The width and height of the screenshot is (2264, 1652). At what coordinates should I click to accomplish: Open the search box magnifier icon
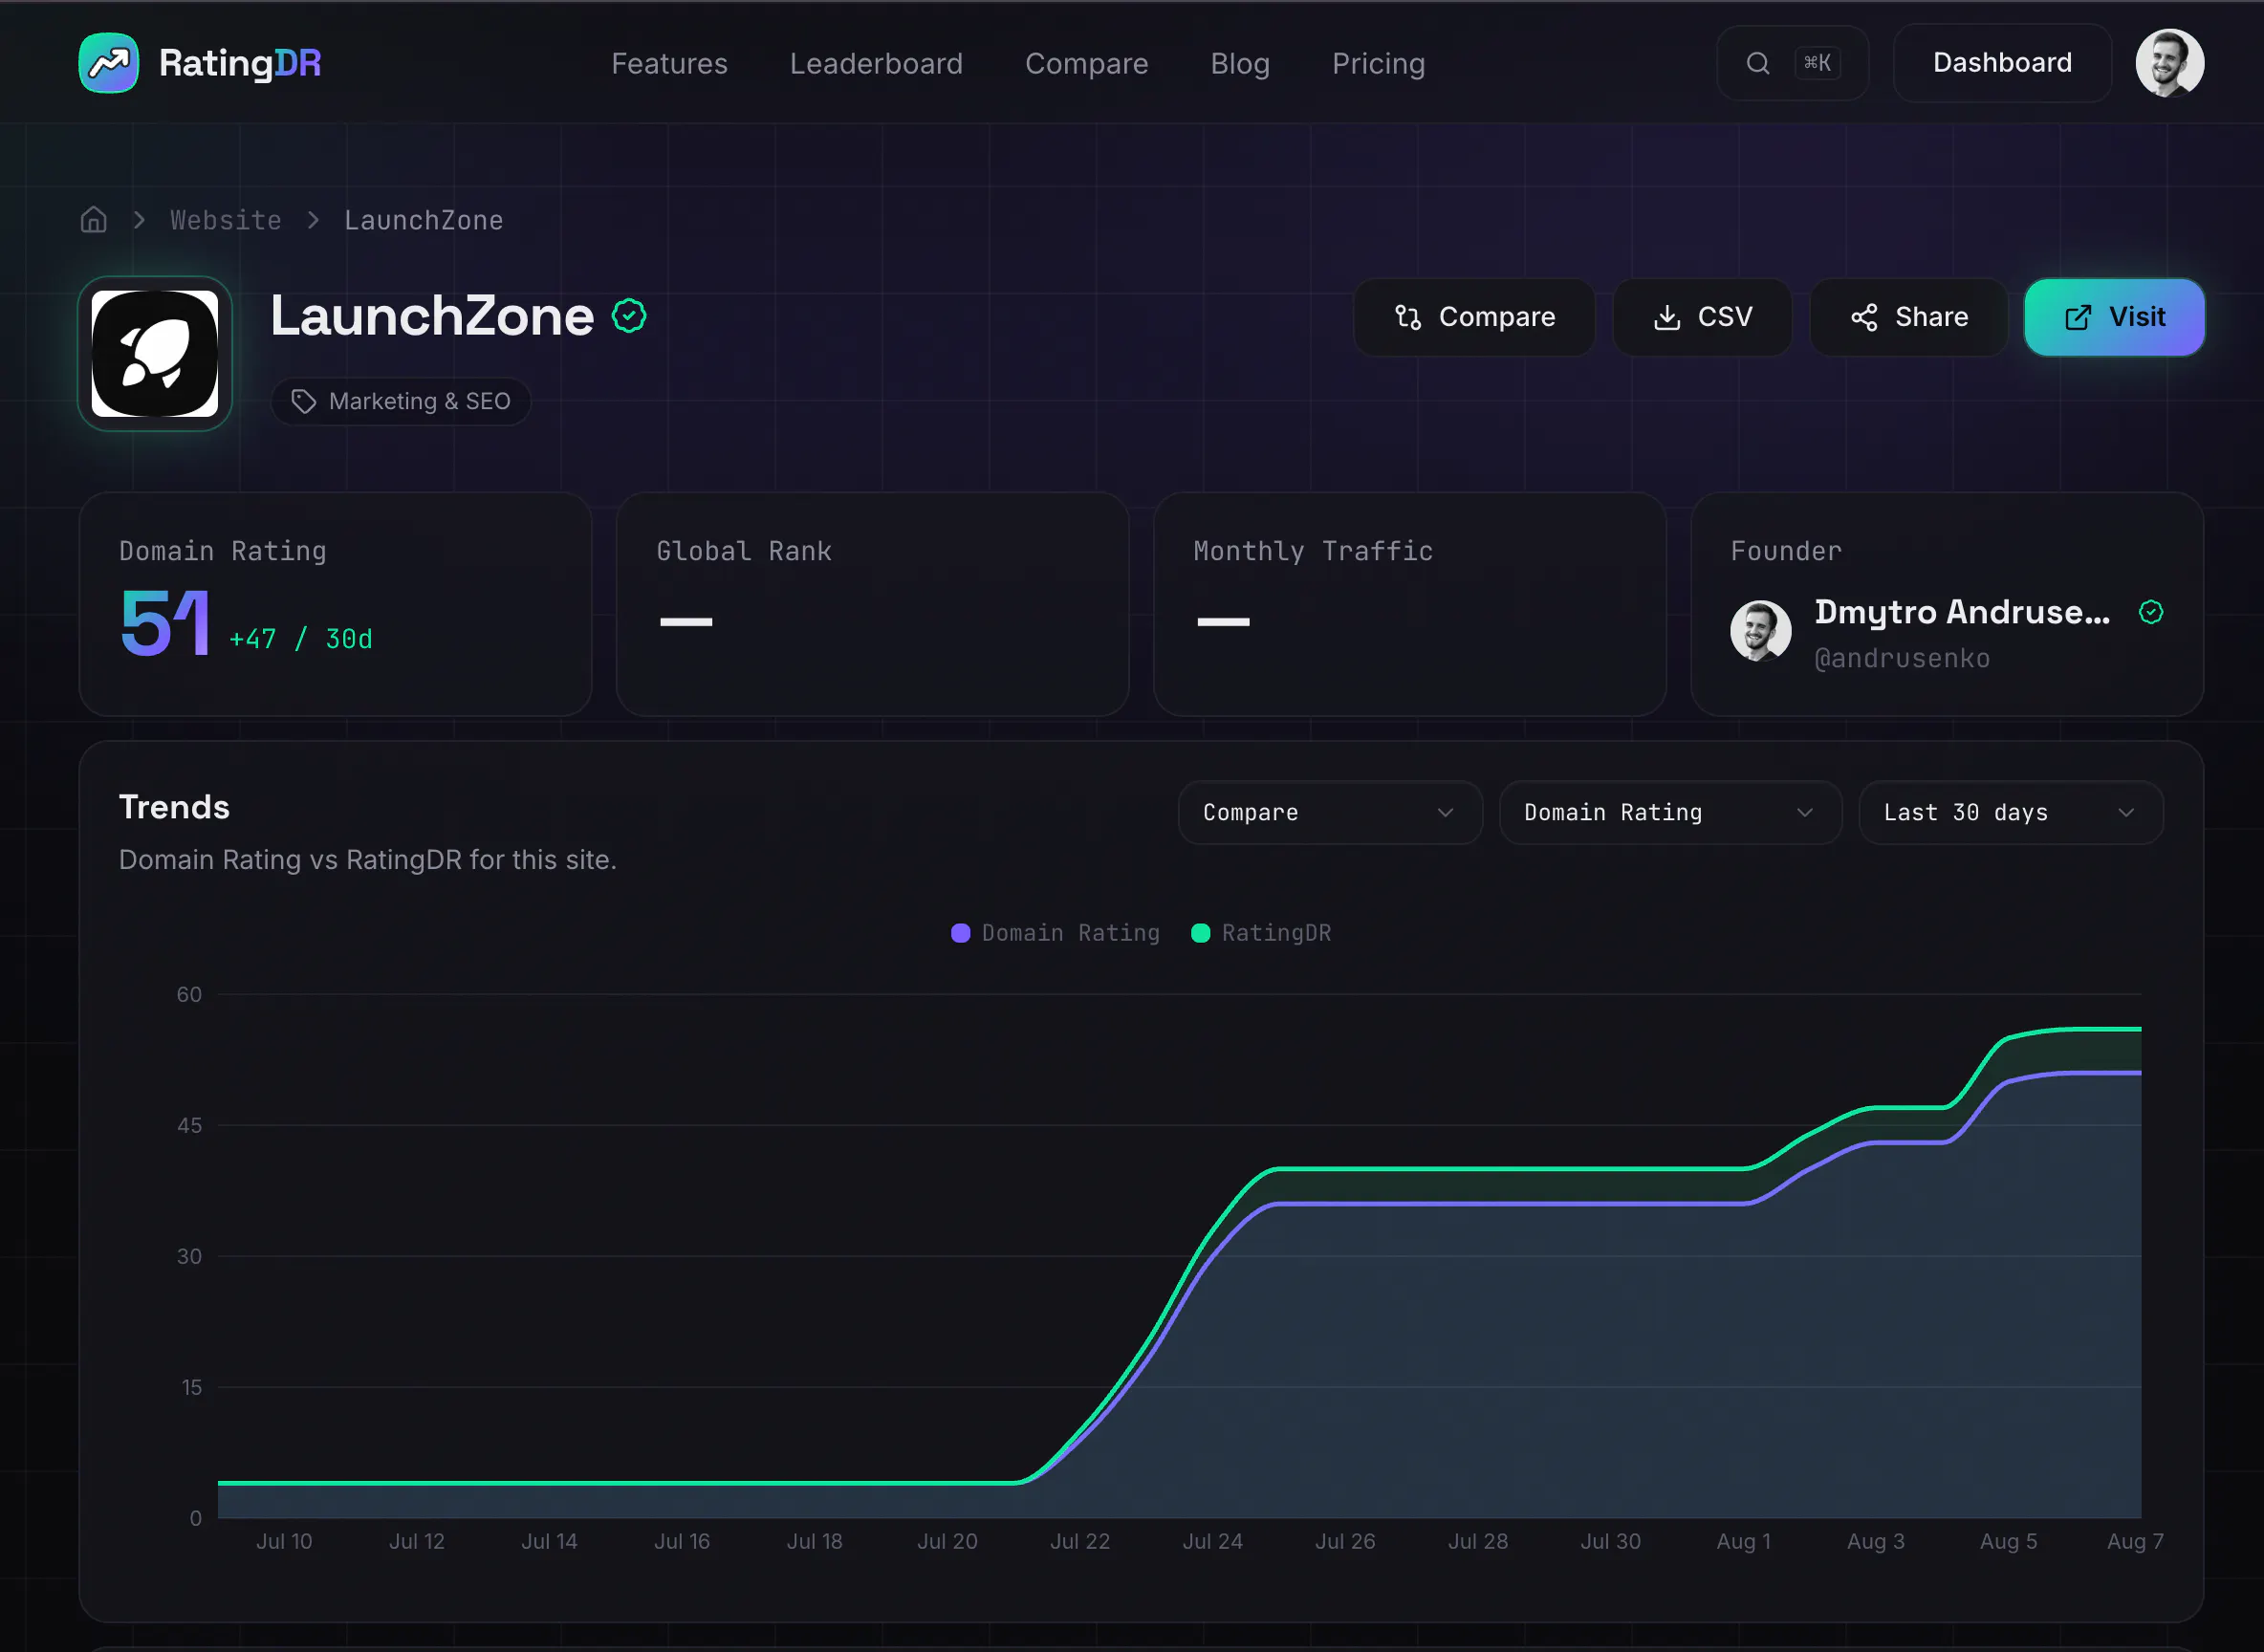pyautogui.click(x=1757, y=63)
